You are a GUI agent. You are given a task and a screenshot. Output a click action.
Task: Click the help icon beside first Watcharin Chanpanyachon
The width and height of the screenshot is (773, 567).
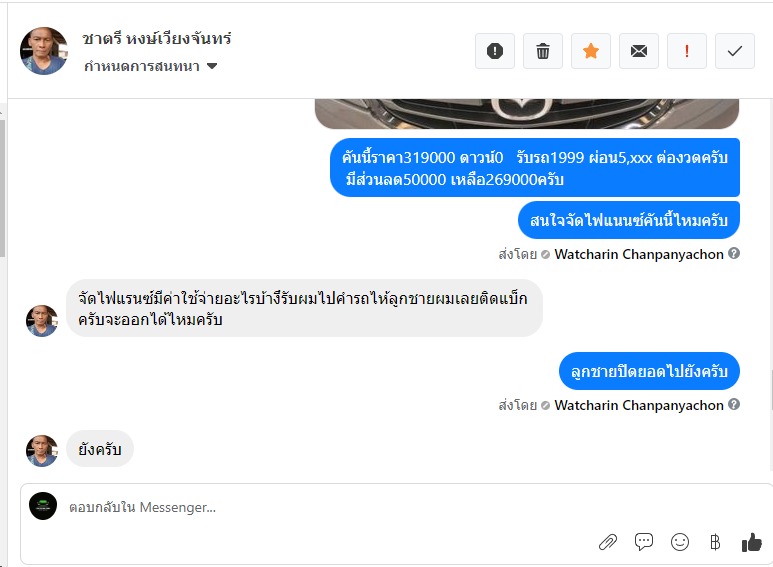734,254
